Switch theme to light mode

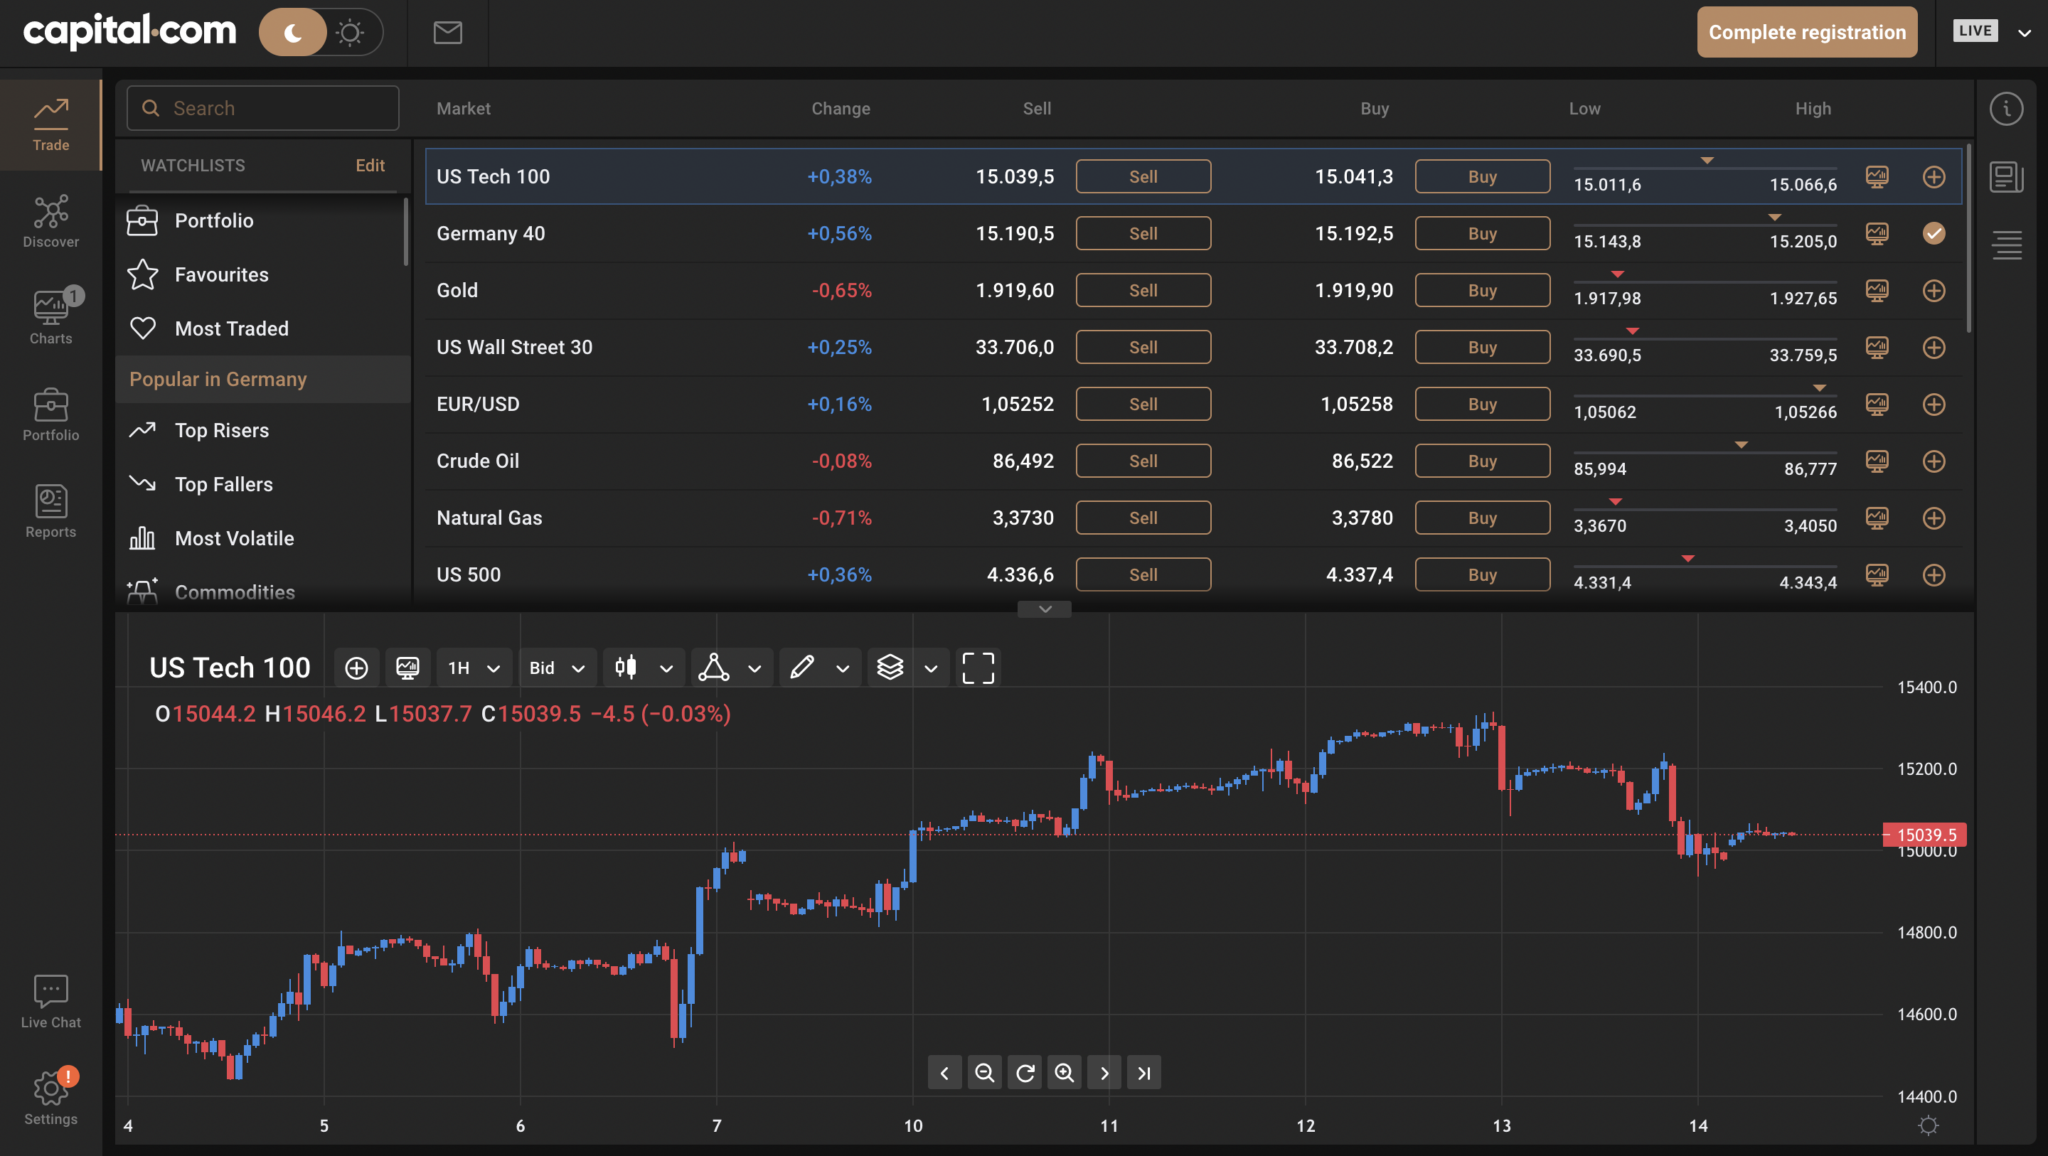349,32
